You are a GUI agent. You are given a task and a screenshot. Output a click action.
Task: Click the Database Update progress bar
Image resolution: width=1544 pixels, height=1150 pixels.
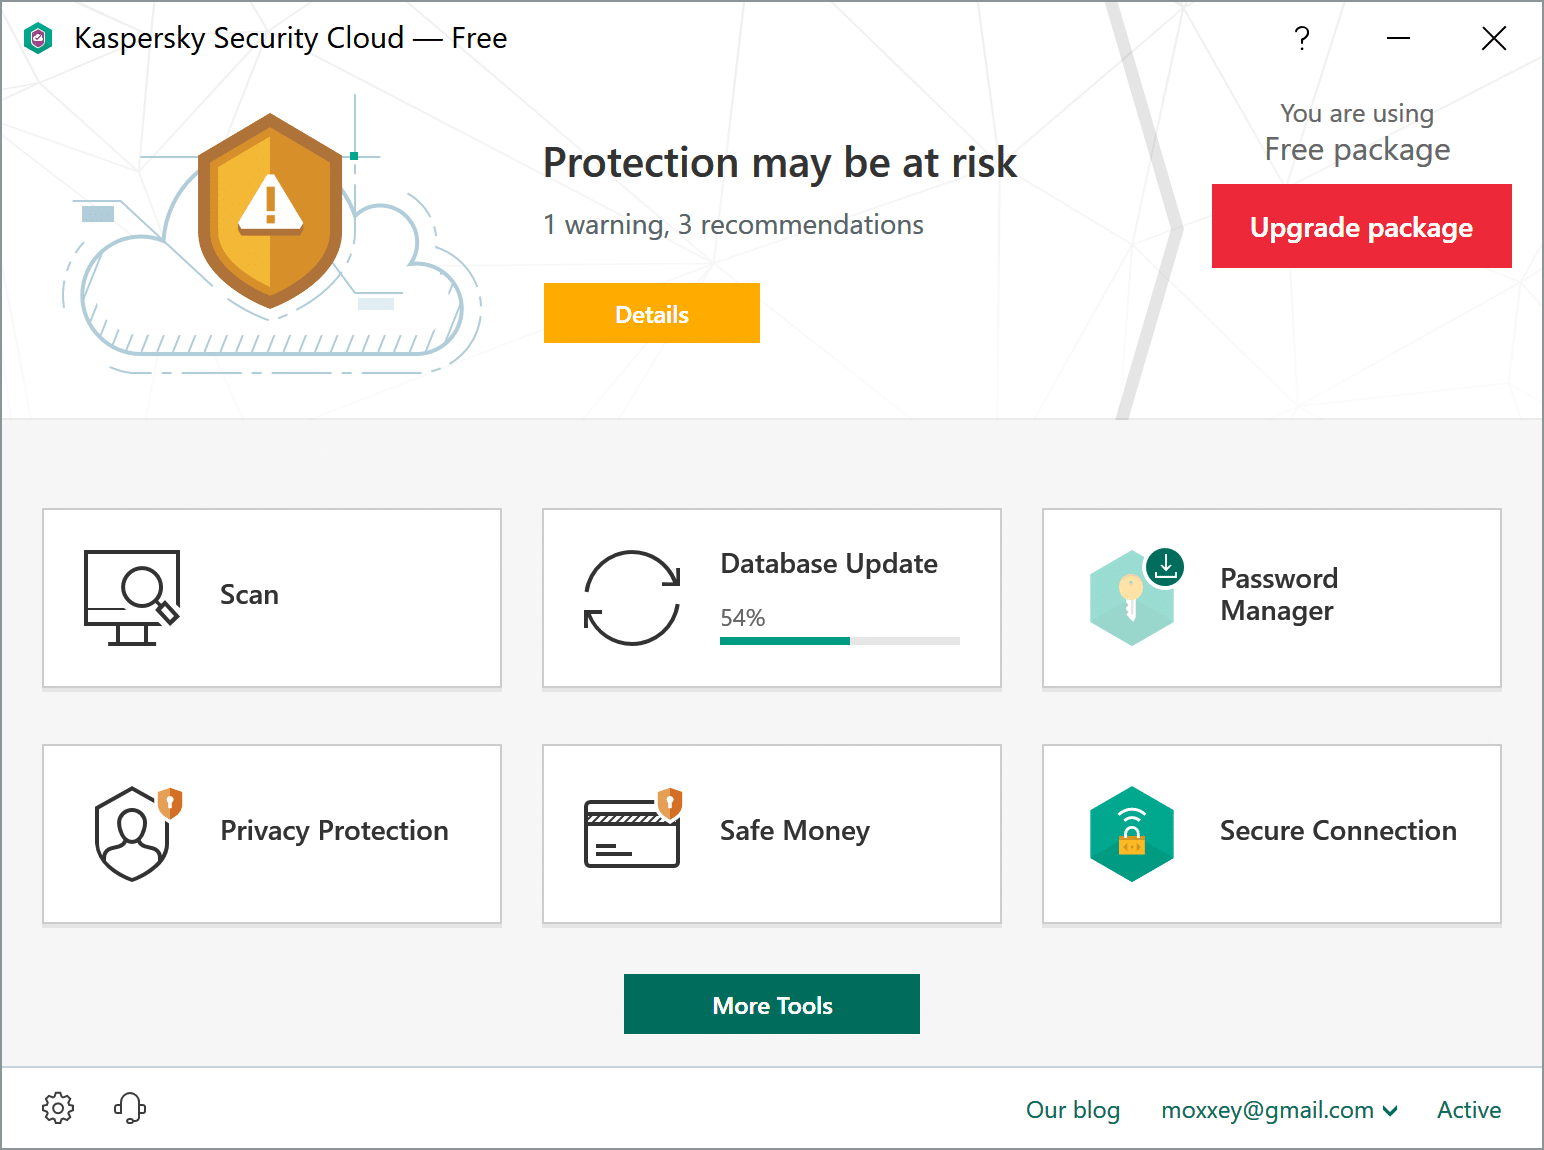(x=839, y=641)
